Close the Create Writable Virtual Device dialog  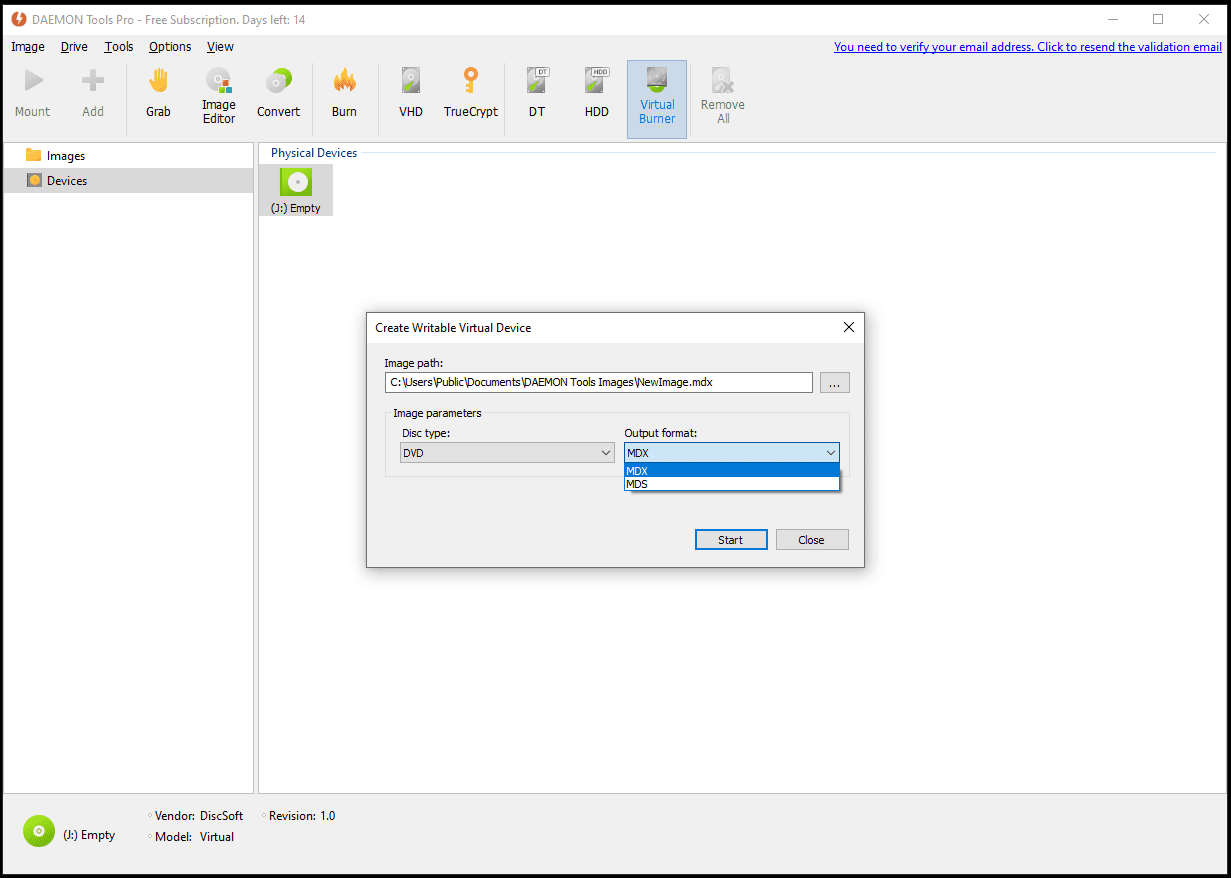849,327
